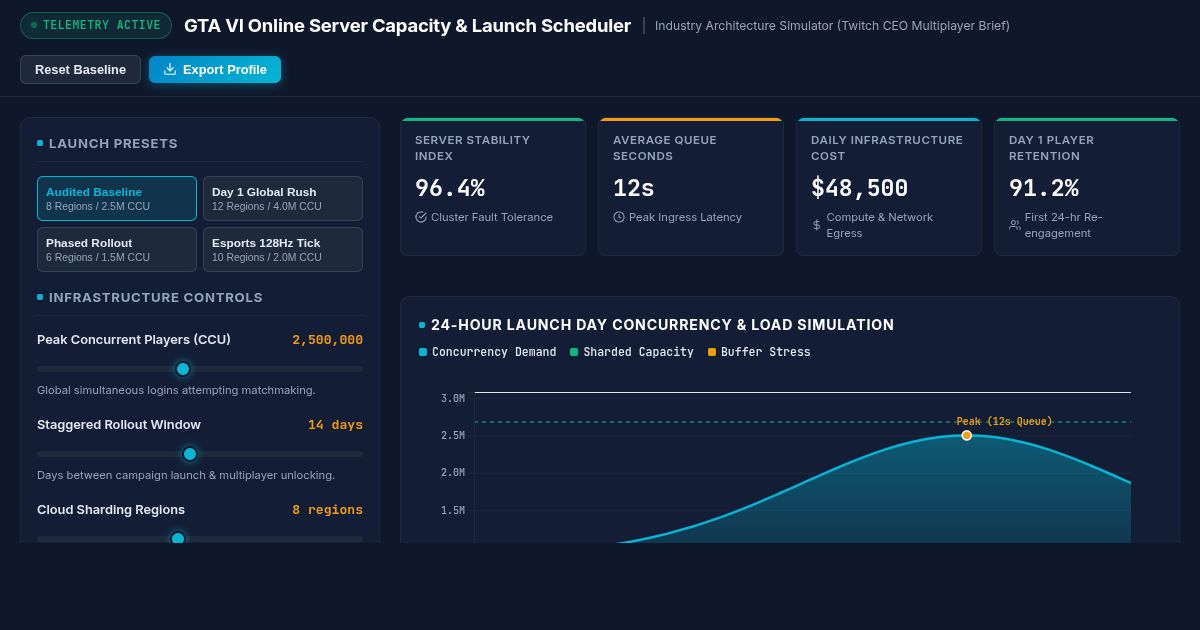Click the GTA VI Online Server Capacity title

pos(407,26)
